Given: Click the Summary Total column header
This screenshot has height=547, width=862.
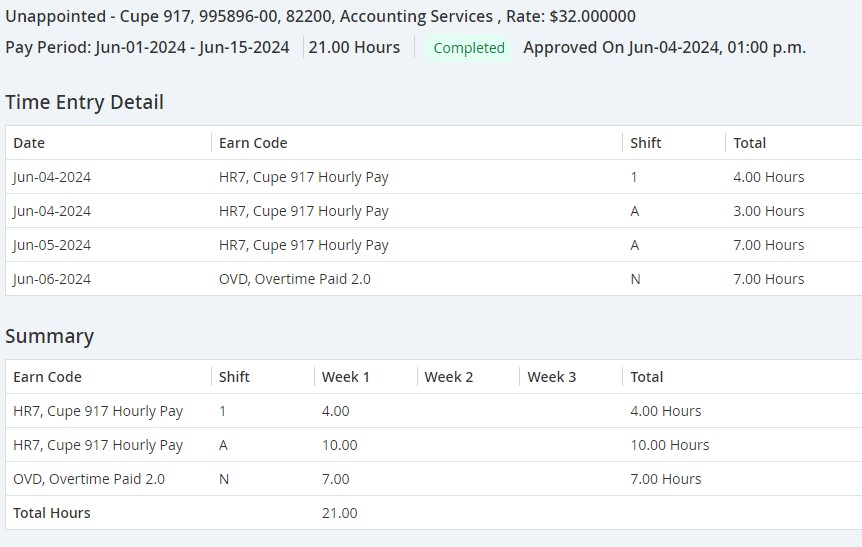Looking at the screenshot, I should pos(646,377).
